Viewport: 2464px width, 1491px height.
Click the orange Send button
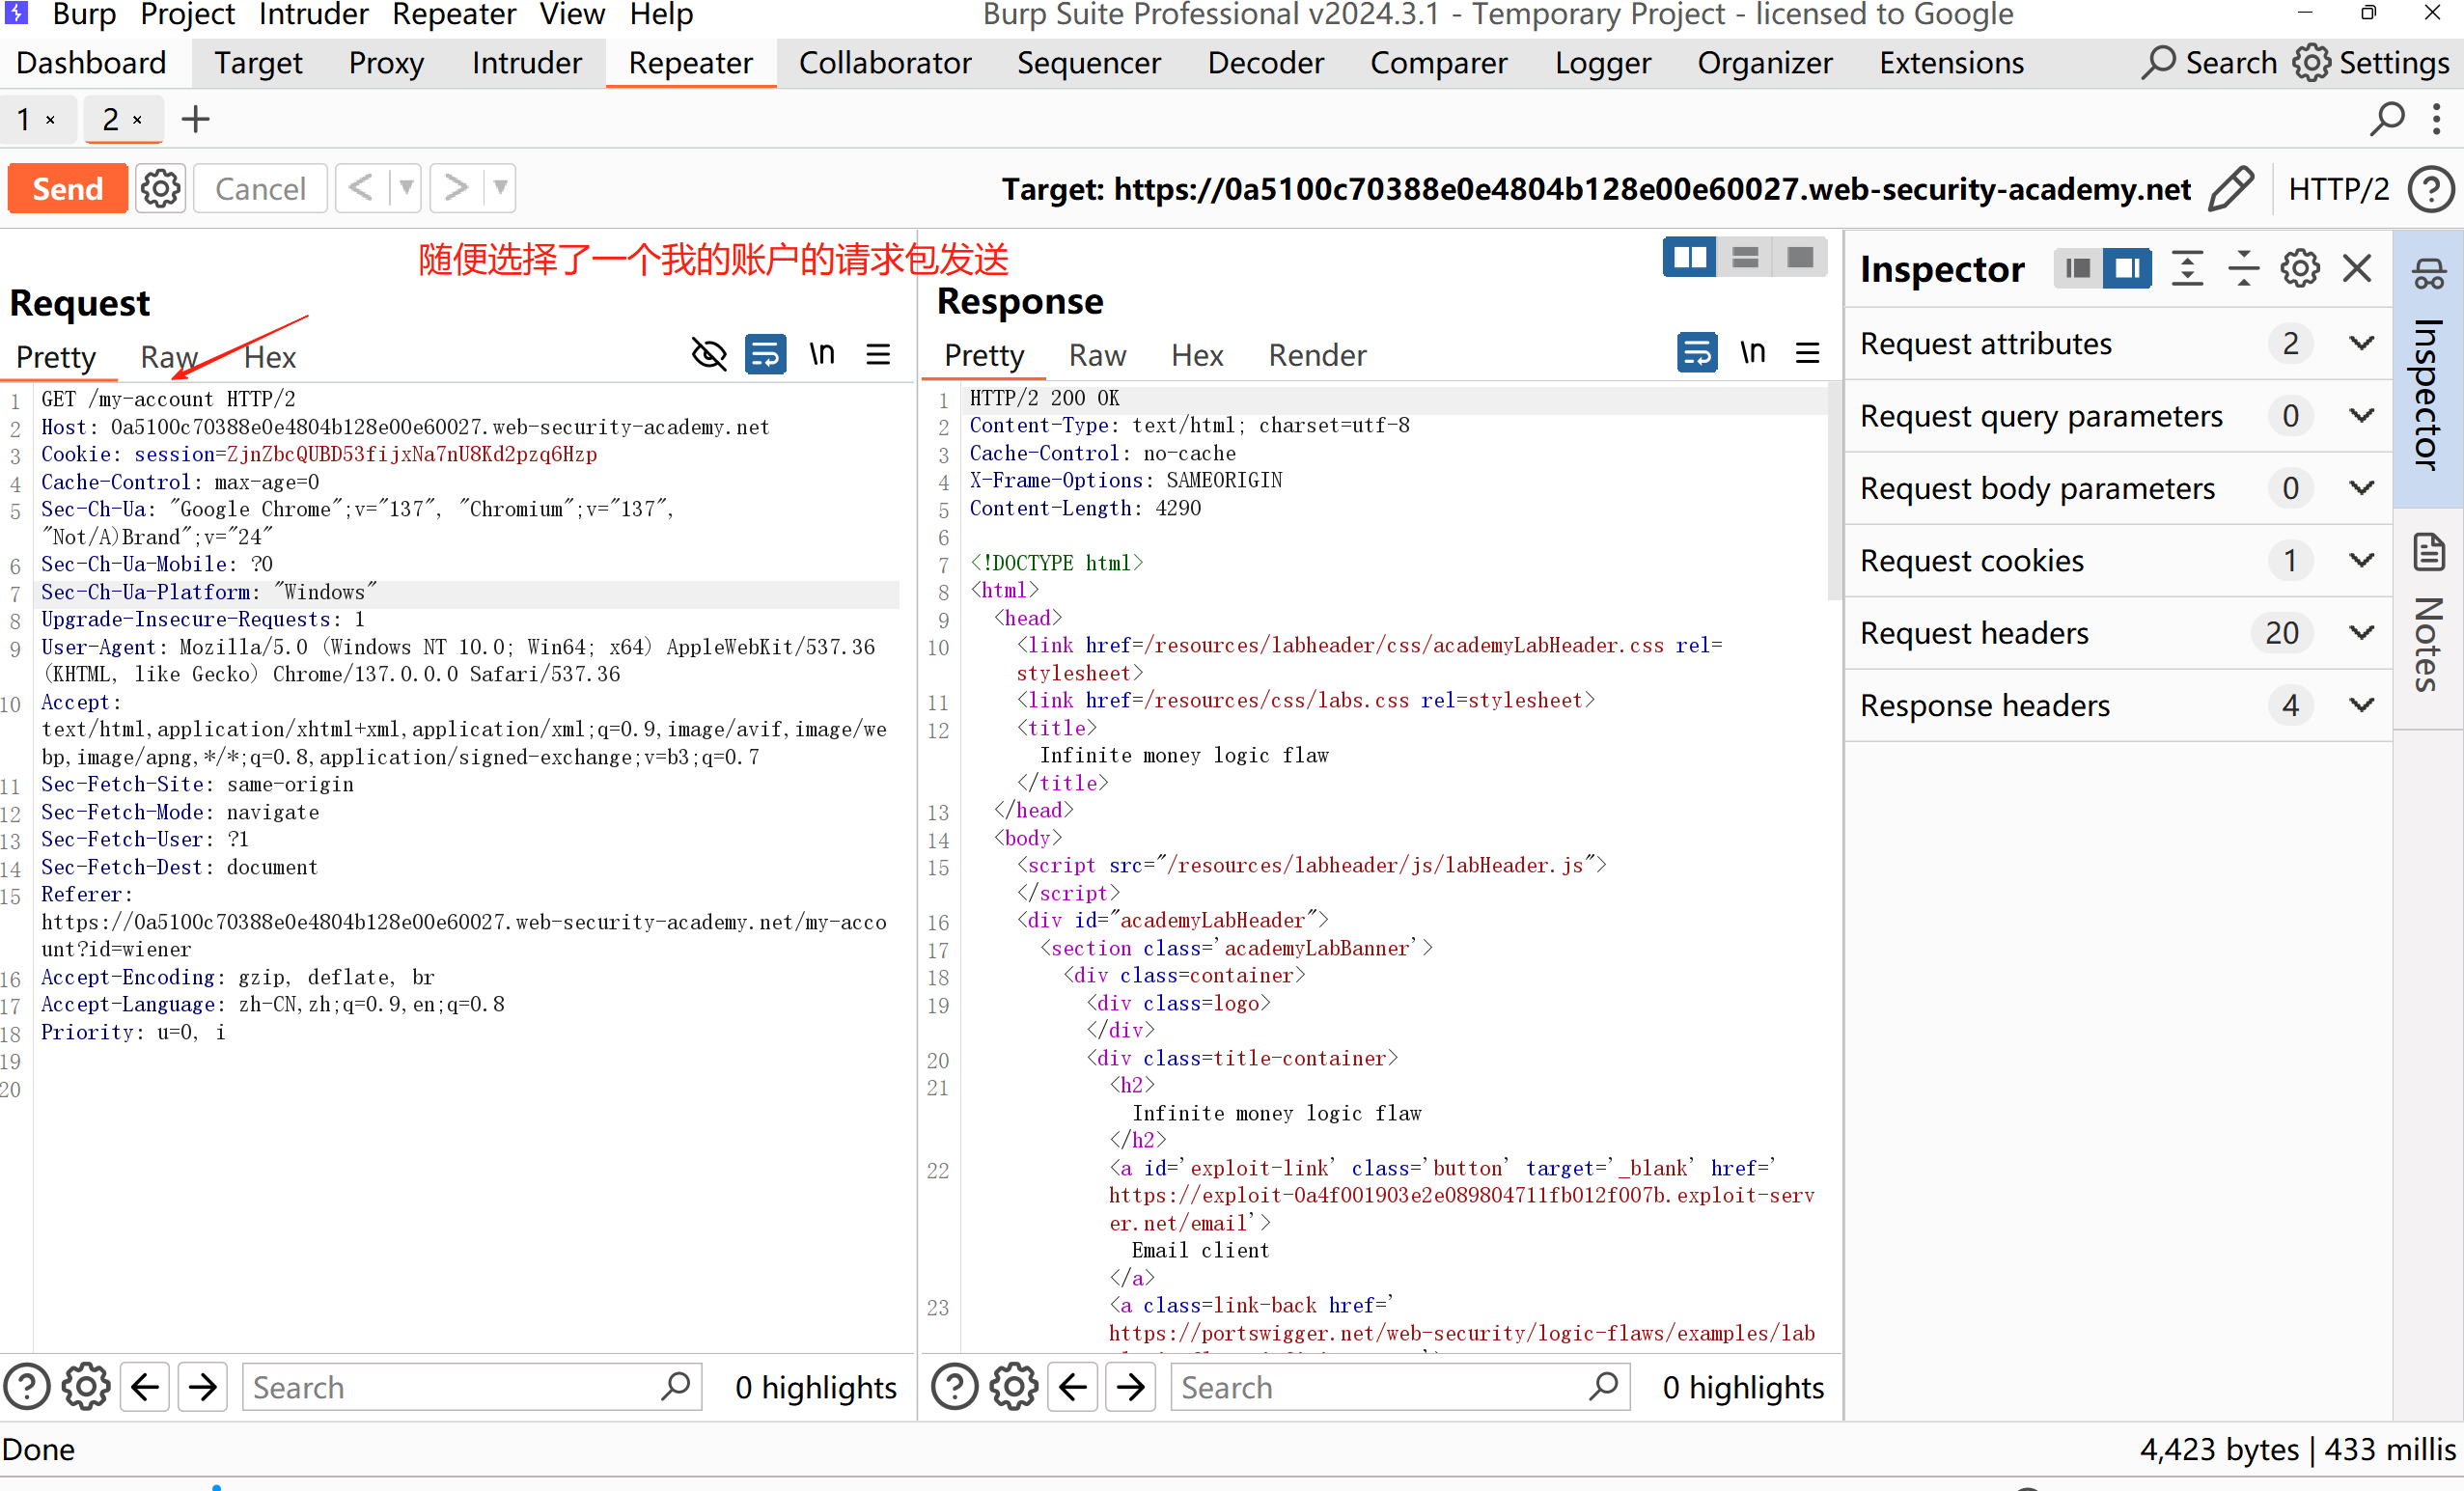[x=67, y=188]
